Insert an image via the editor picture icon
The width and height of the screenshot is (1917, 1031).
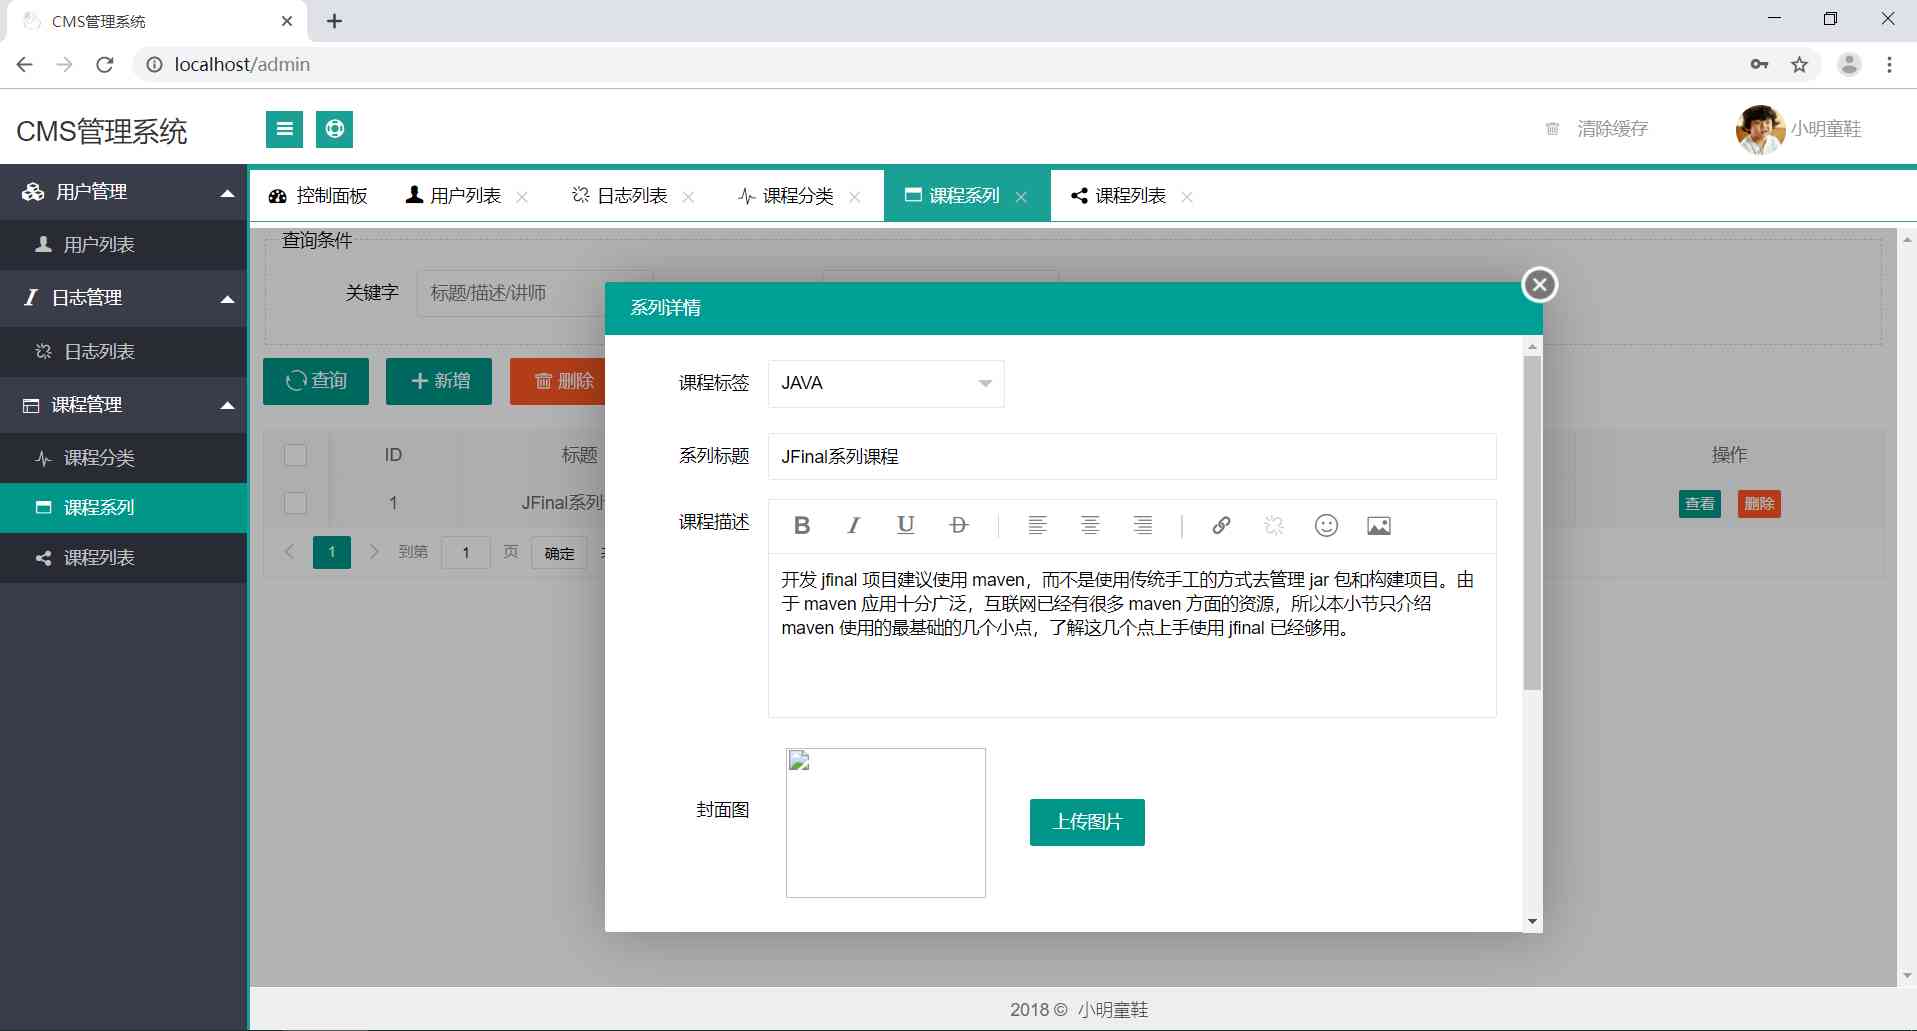point(1378,525)
